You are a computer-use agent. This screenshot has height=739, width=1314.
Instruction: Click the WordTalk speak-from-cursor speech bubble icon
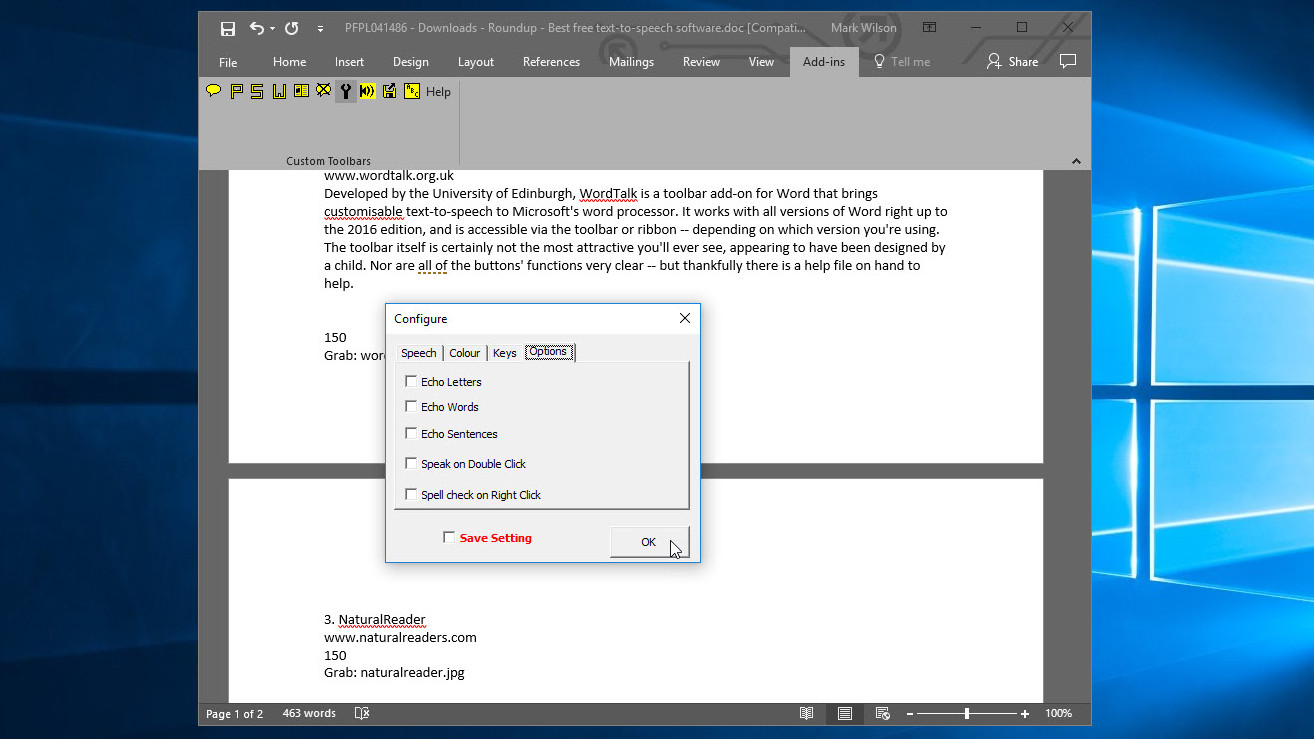tap(213, 91)
